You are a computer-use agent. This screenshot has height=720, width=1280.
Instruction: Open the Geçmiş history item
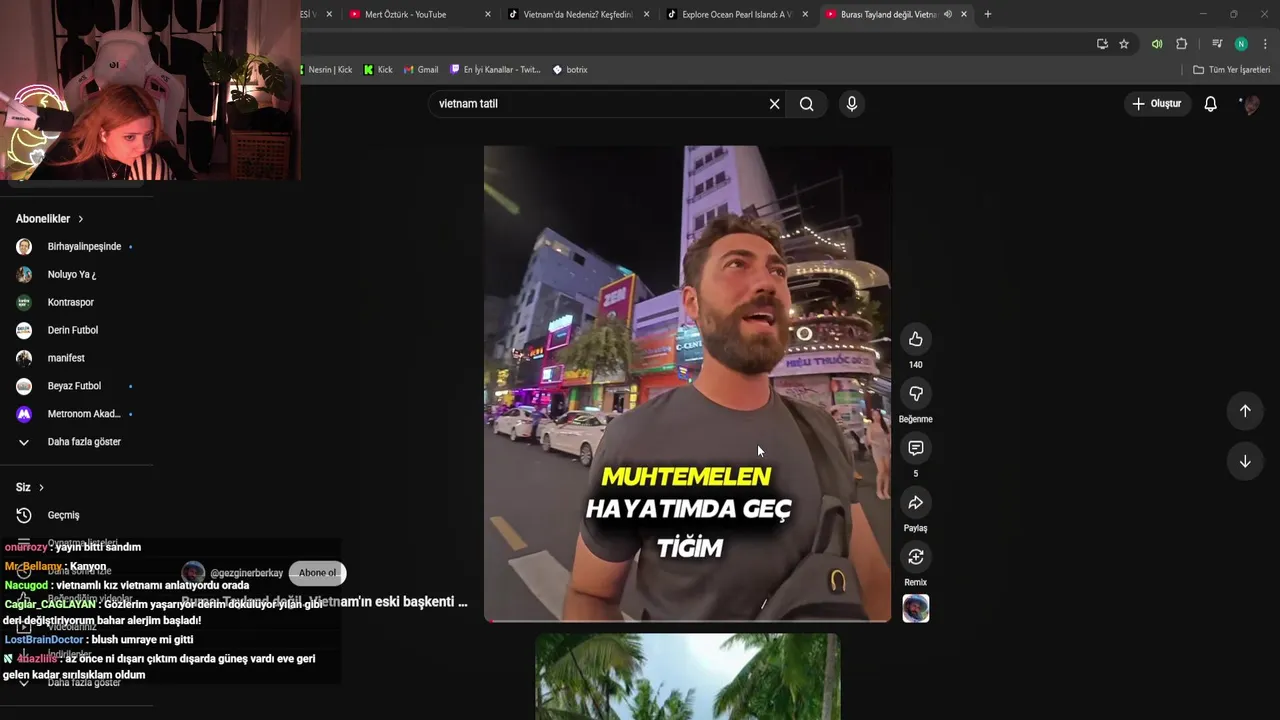[x=63, y=515]
